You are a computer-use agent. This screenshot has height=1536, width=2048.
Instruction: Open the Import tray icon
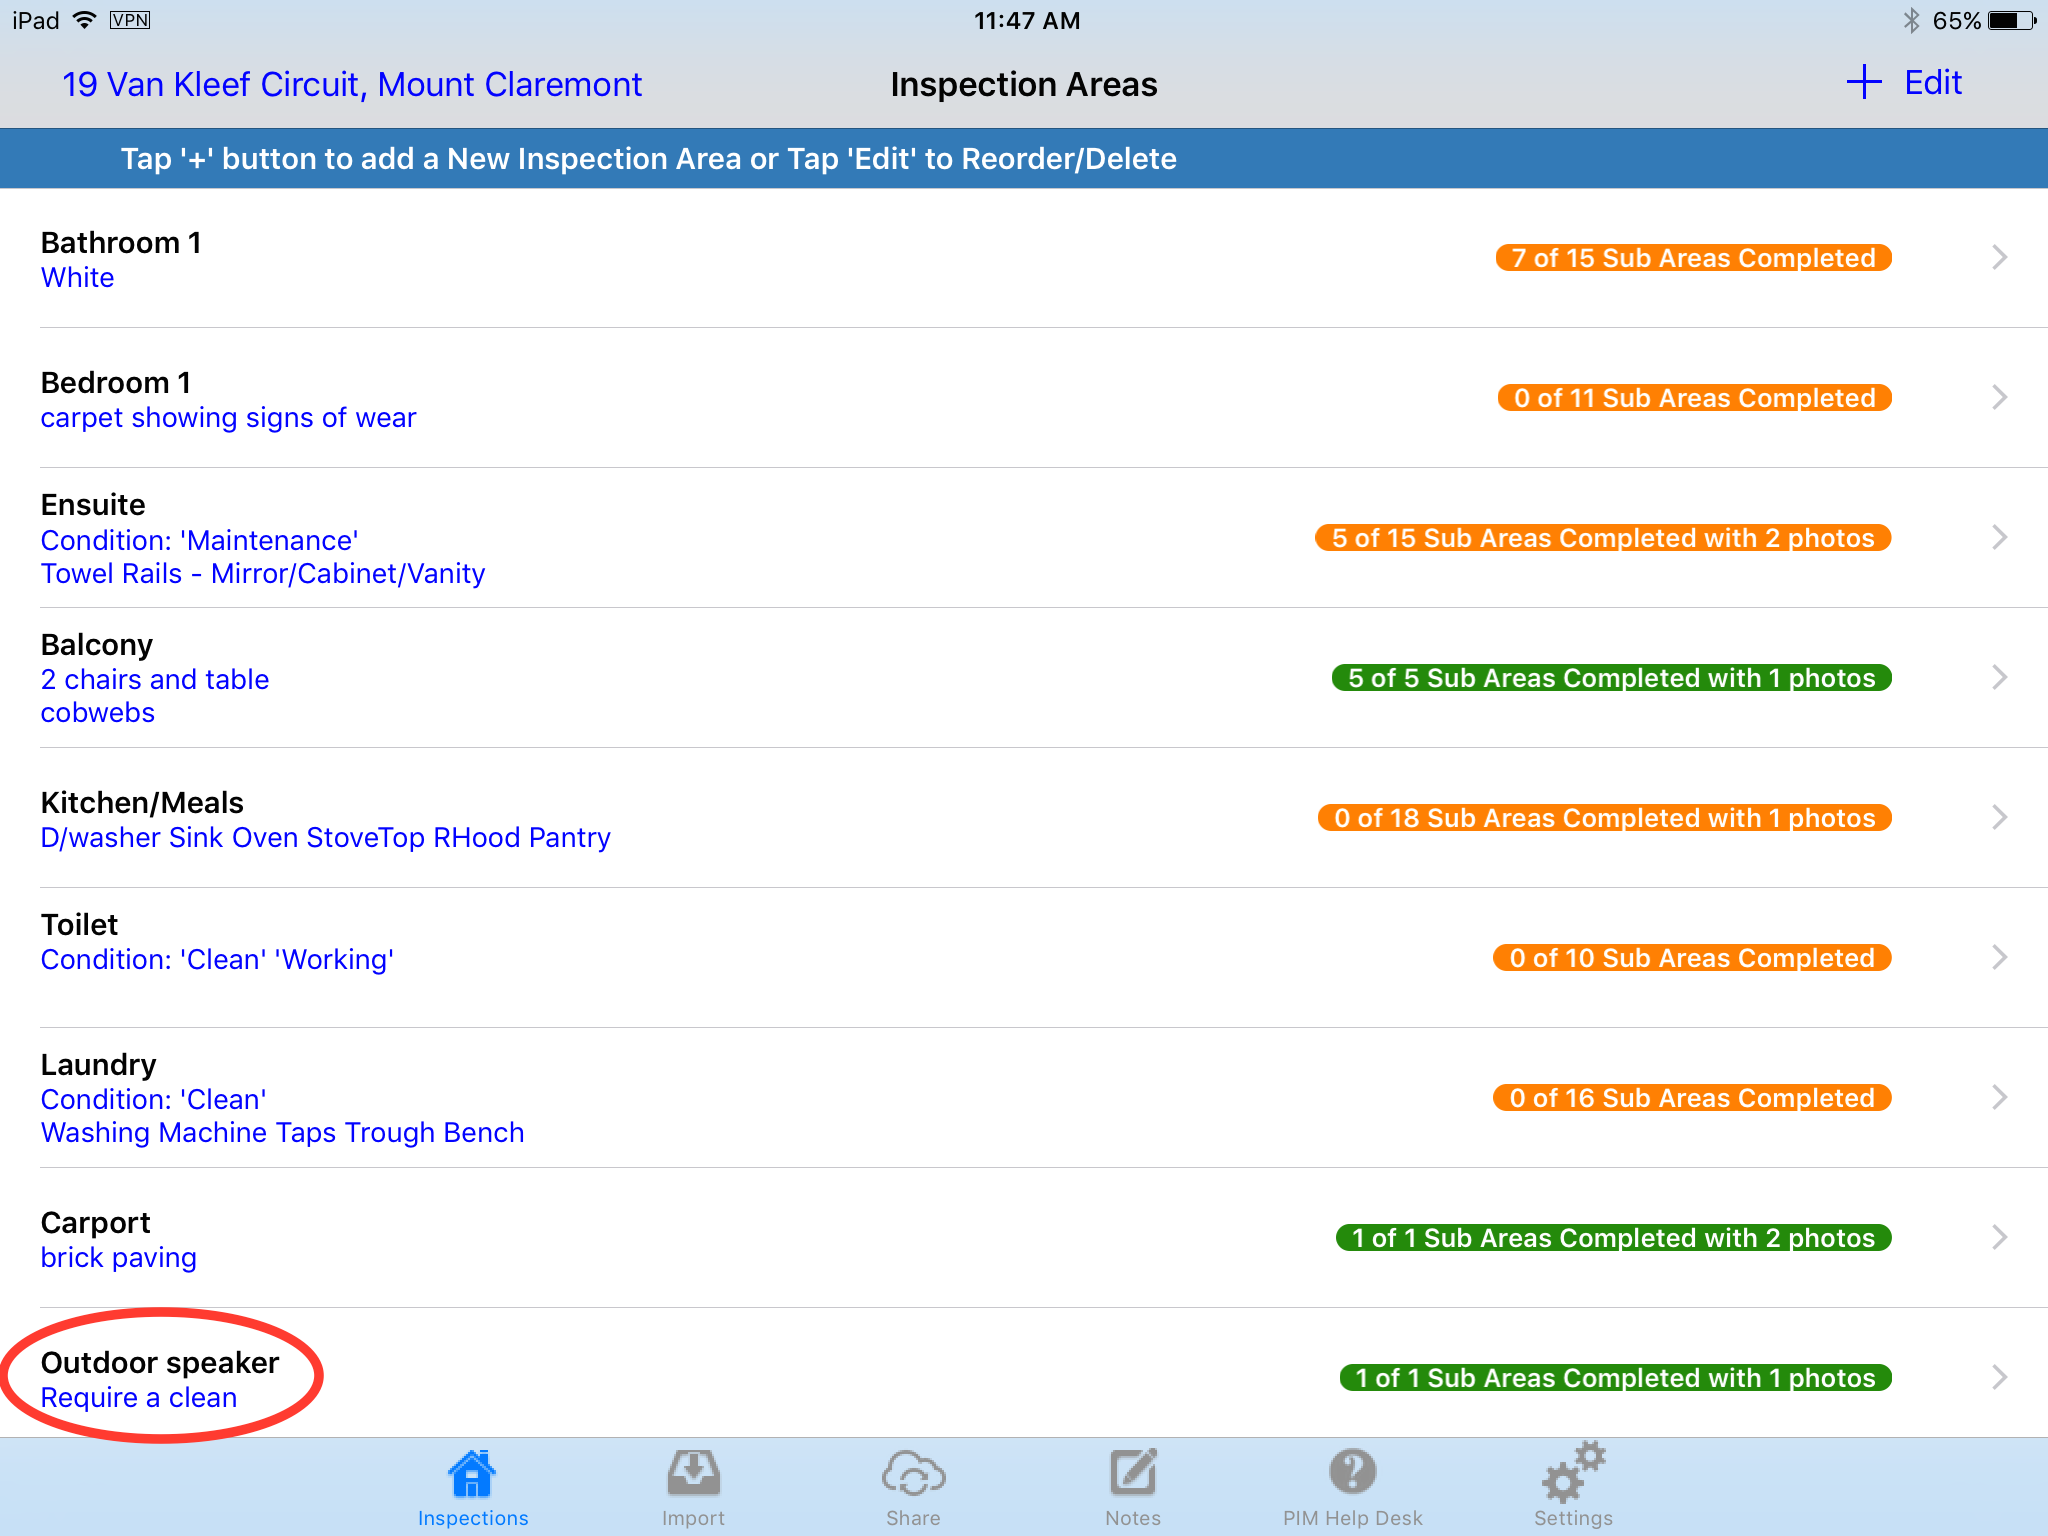click(x=693, y=1474)
